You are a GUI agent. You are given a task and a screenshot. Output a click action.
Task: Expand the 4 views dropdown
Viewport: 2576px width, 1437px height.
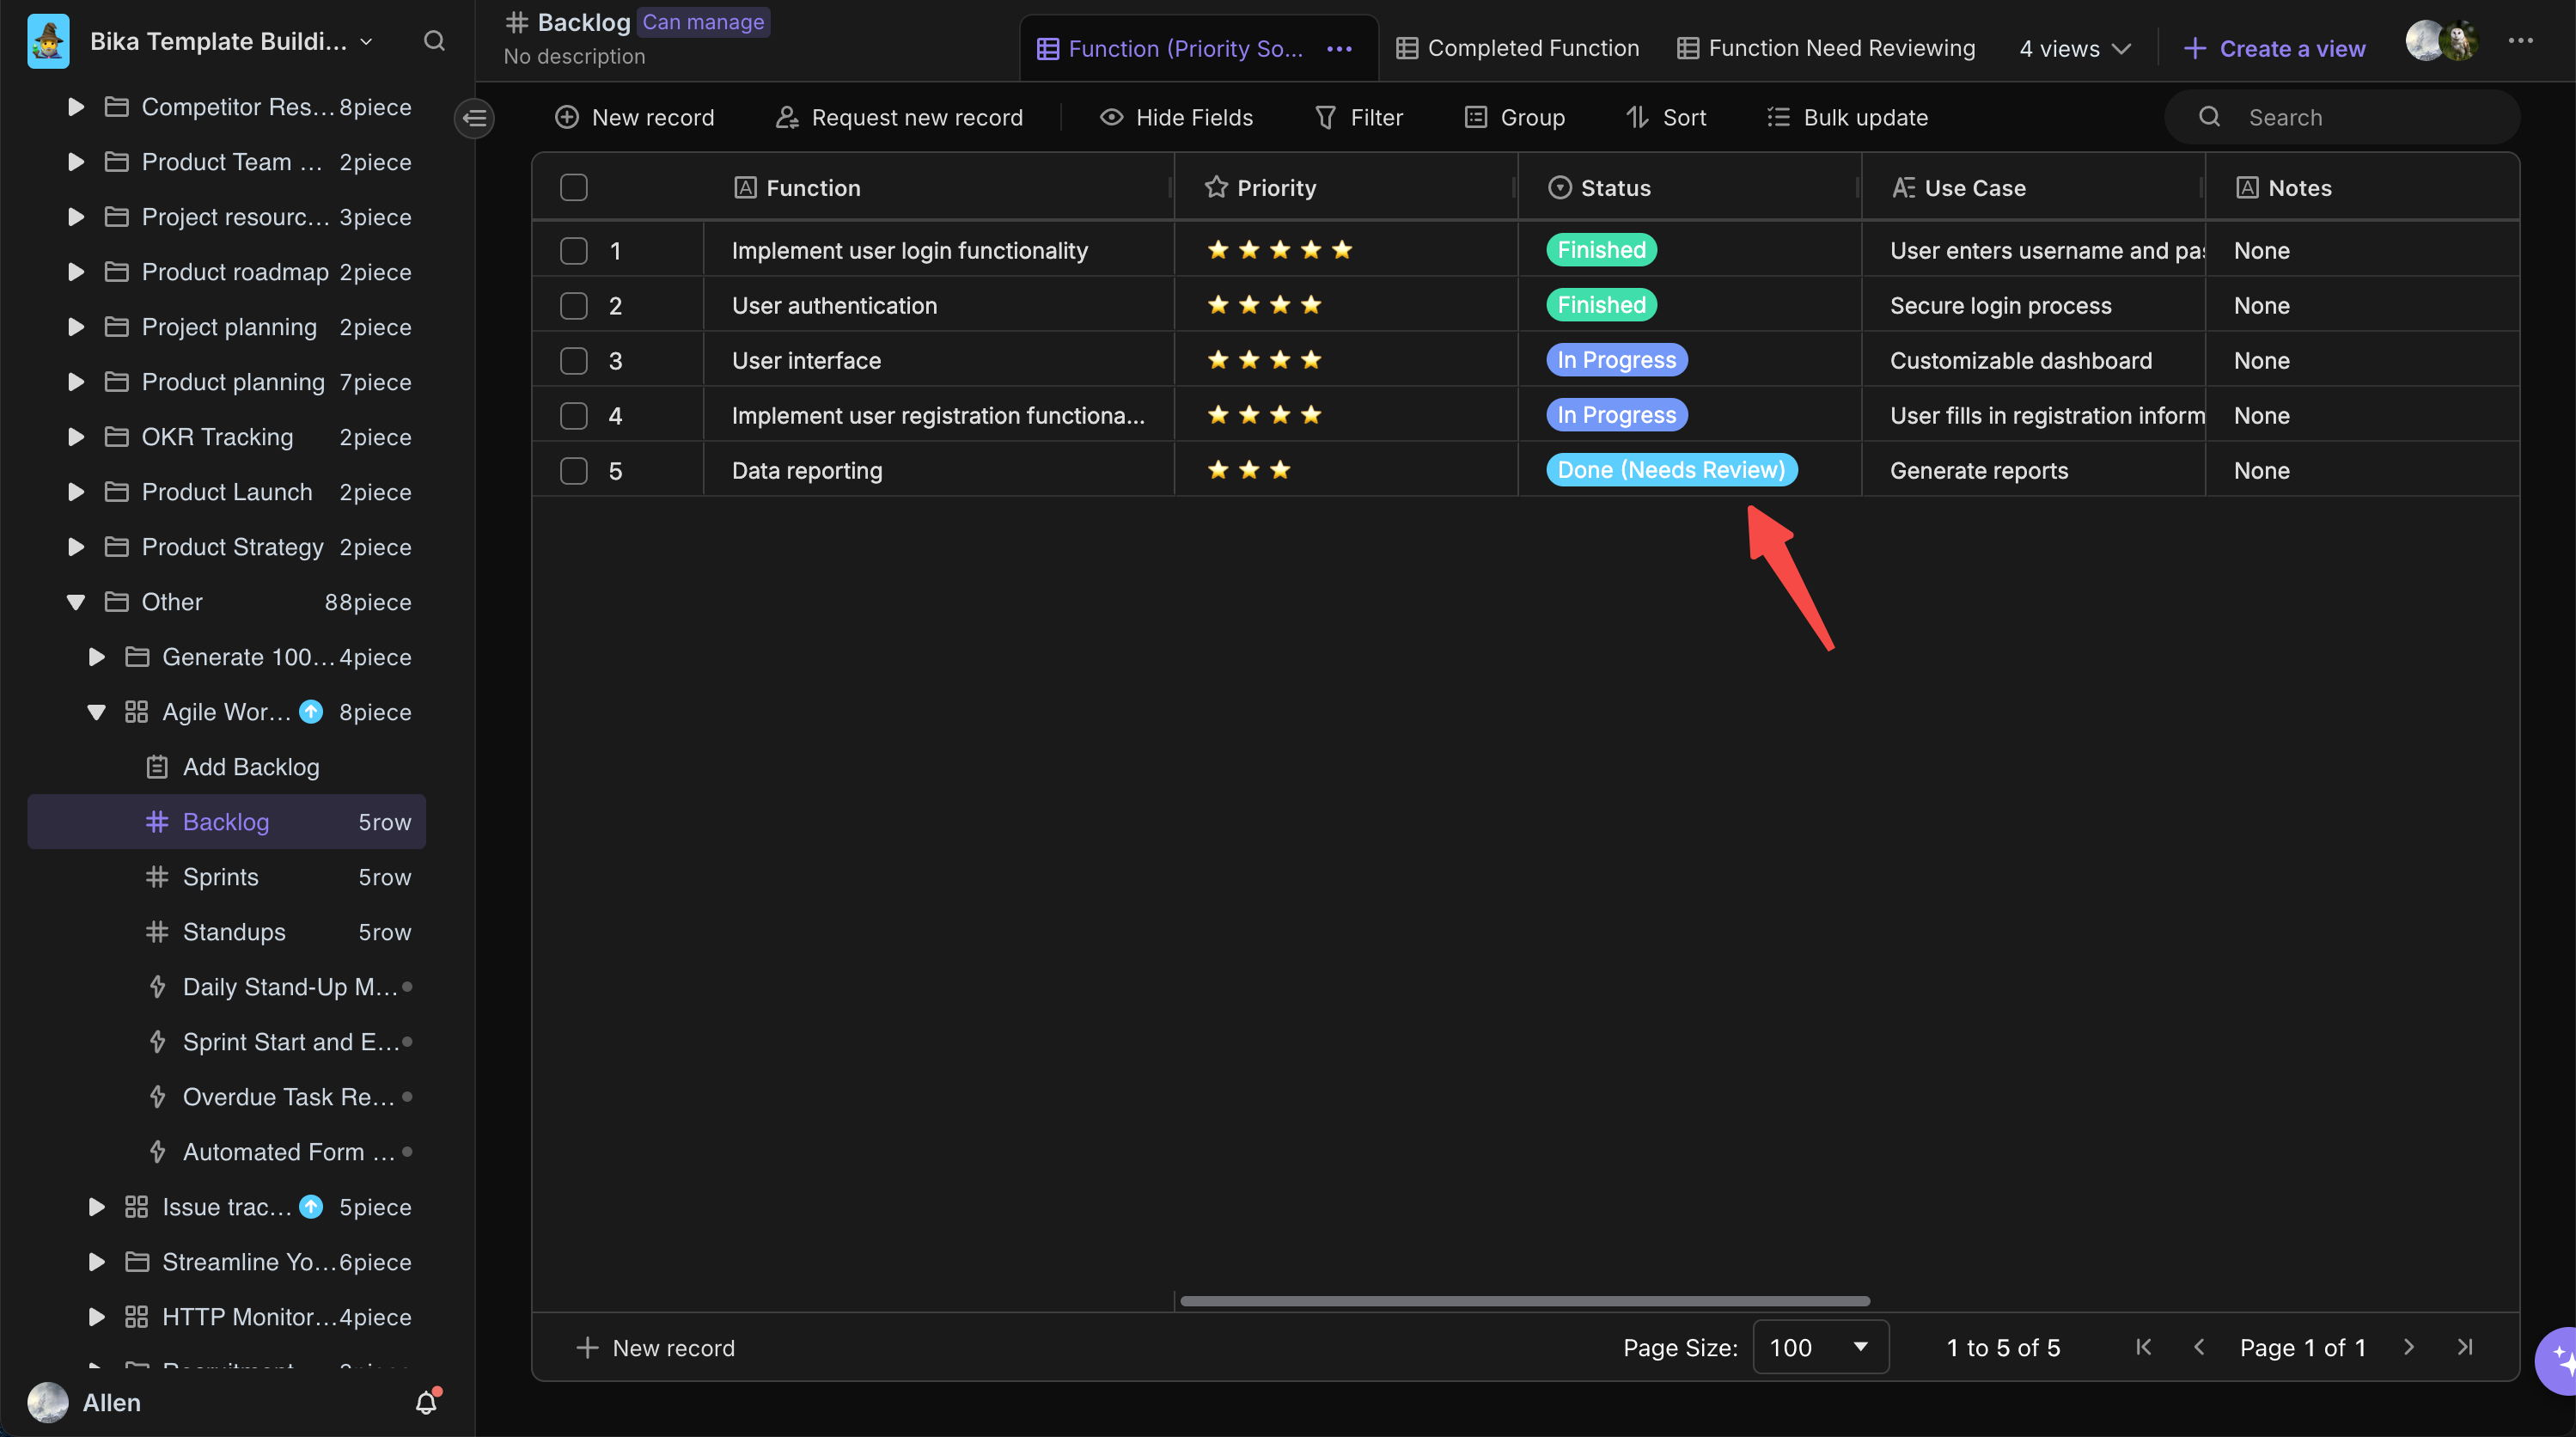point(2075,49)
